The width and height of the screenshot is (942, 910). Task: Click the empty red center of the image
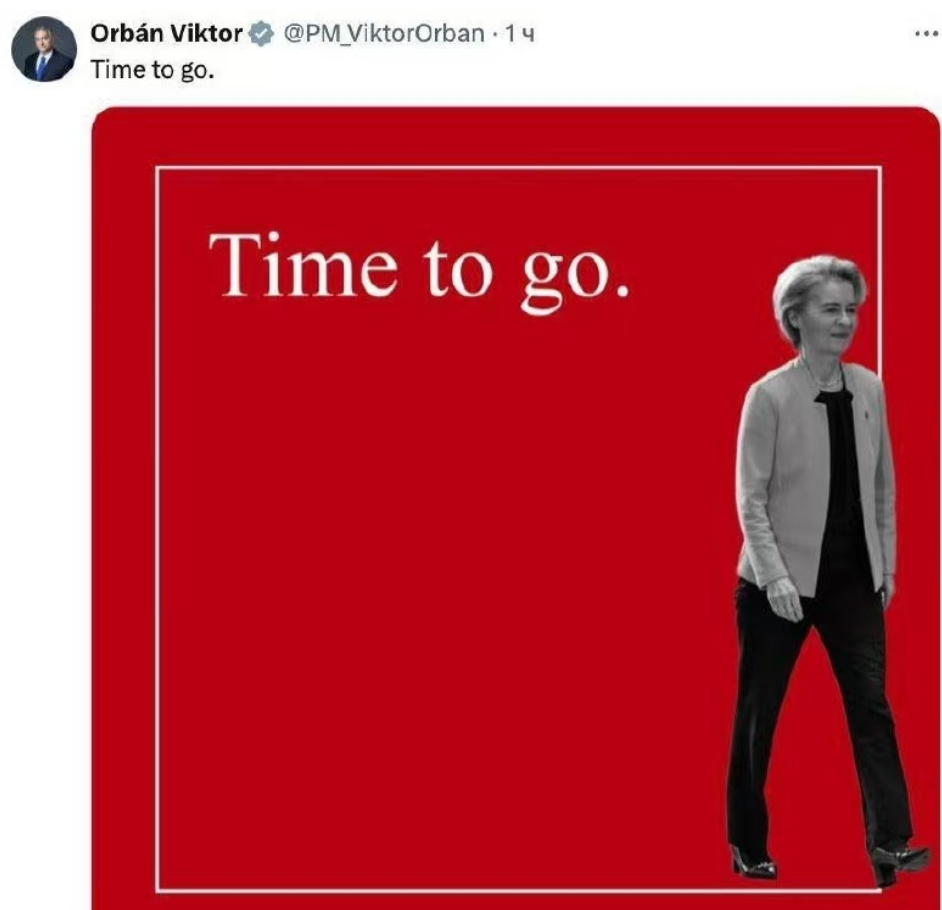coord(450,560)
